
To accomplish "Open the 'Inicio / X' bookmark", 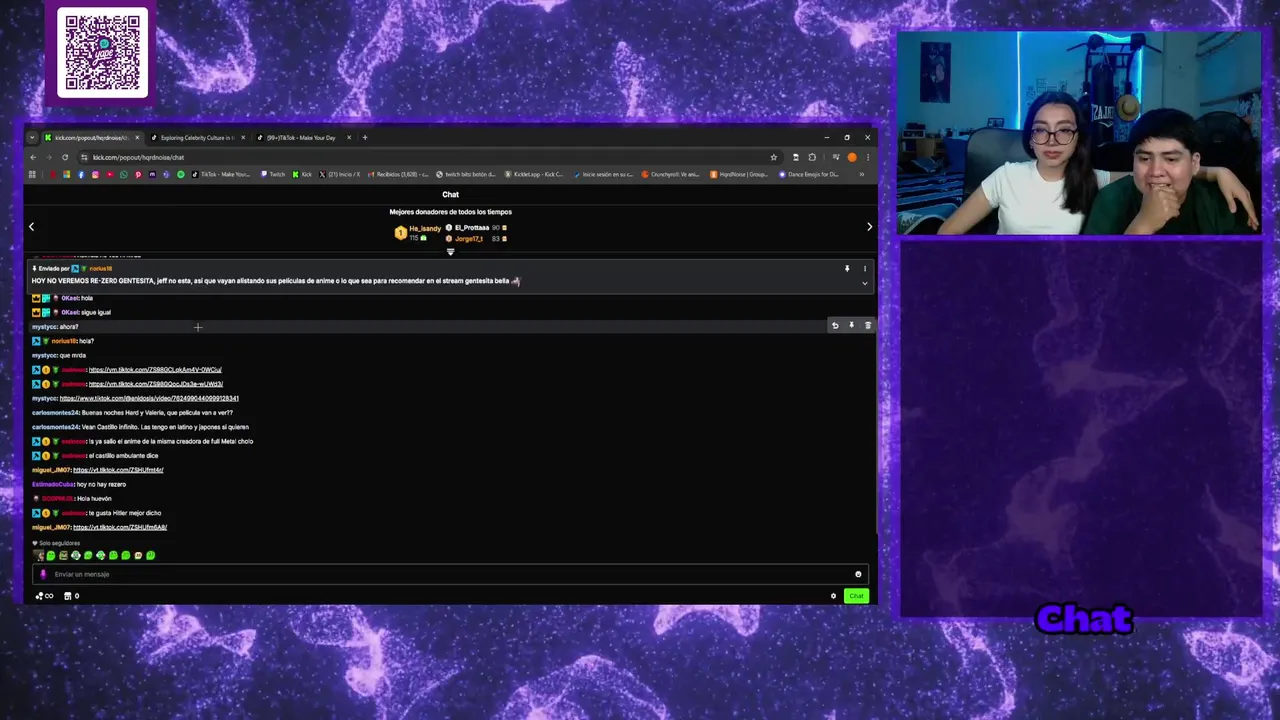I will tap(340, 174).
